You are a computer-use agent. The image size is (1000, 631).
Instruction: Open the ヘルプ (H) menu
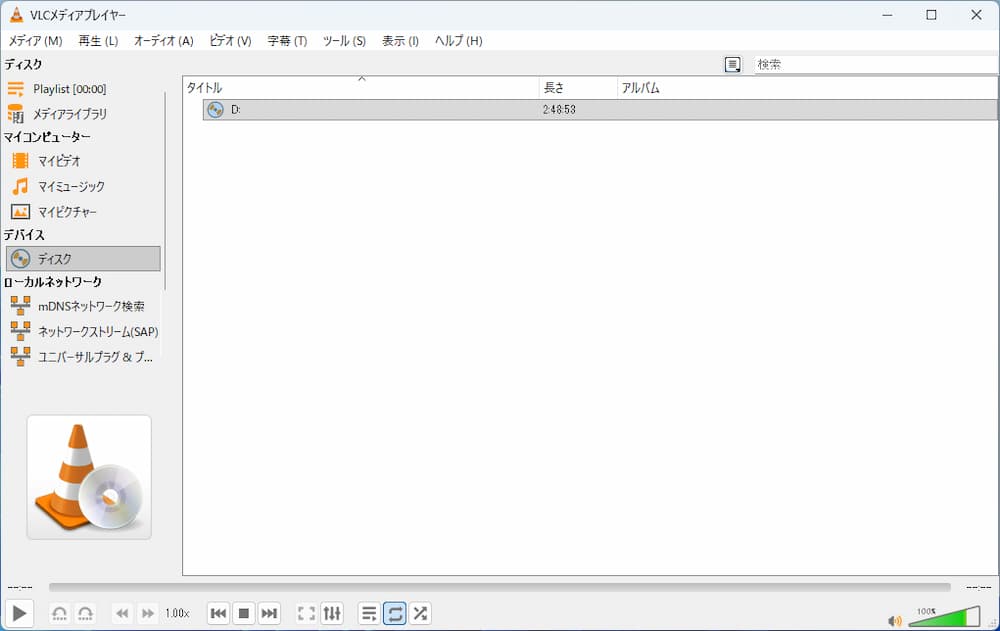[x=458, y=41]
